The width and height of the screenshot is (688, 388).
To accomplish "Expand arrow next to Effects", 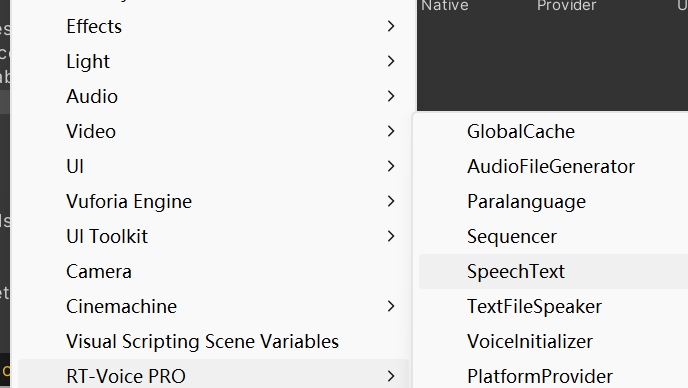I will 391,26.
